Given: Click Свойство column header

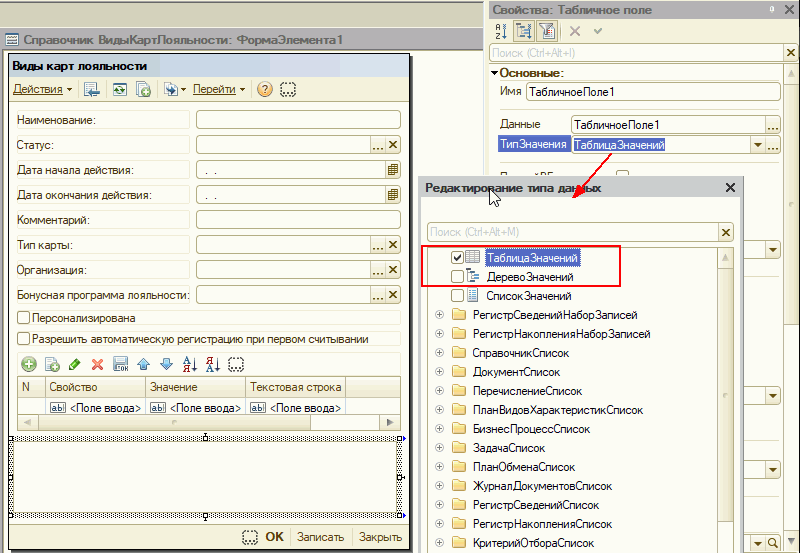Looking at the screenshot, I should tap(95, 387).
